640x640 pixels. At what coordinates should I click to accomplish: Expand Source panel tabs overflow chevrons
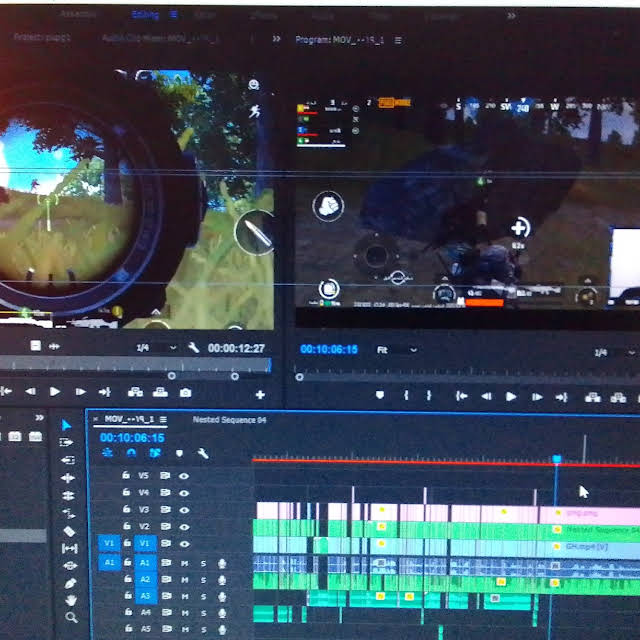[x=276, y=39]
